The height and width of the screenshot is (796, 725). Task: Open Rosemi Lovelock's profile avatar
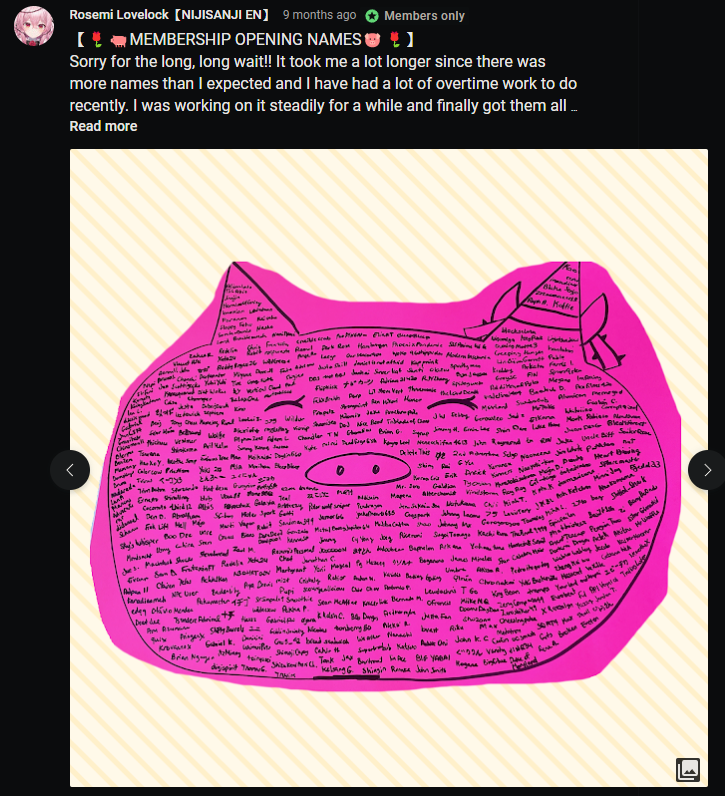pyautogui.click(x=34, y=26)
